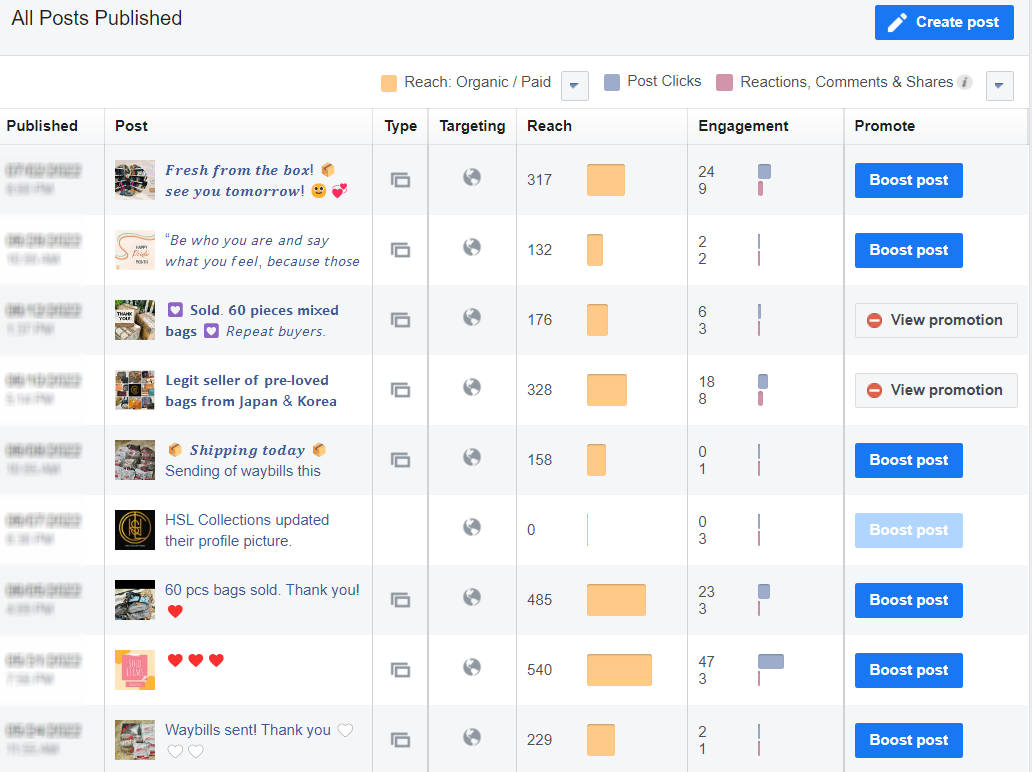Open thumbnail of Legit seller pre-loved bags post

135,390
